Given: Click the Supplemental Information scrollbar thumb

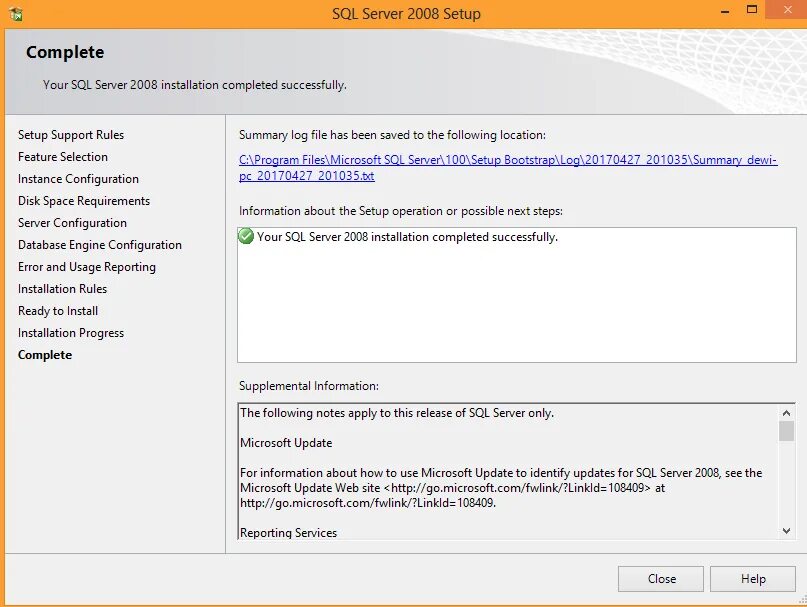Looking at the screenshot, I should [x=786, y=431].
